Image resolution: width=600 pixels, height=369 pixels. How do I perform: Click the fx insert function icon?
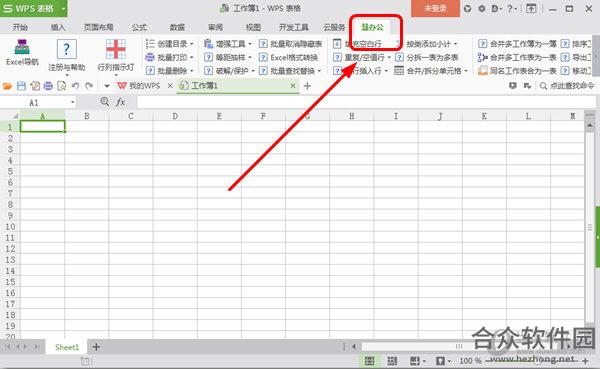point(121,102)
